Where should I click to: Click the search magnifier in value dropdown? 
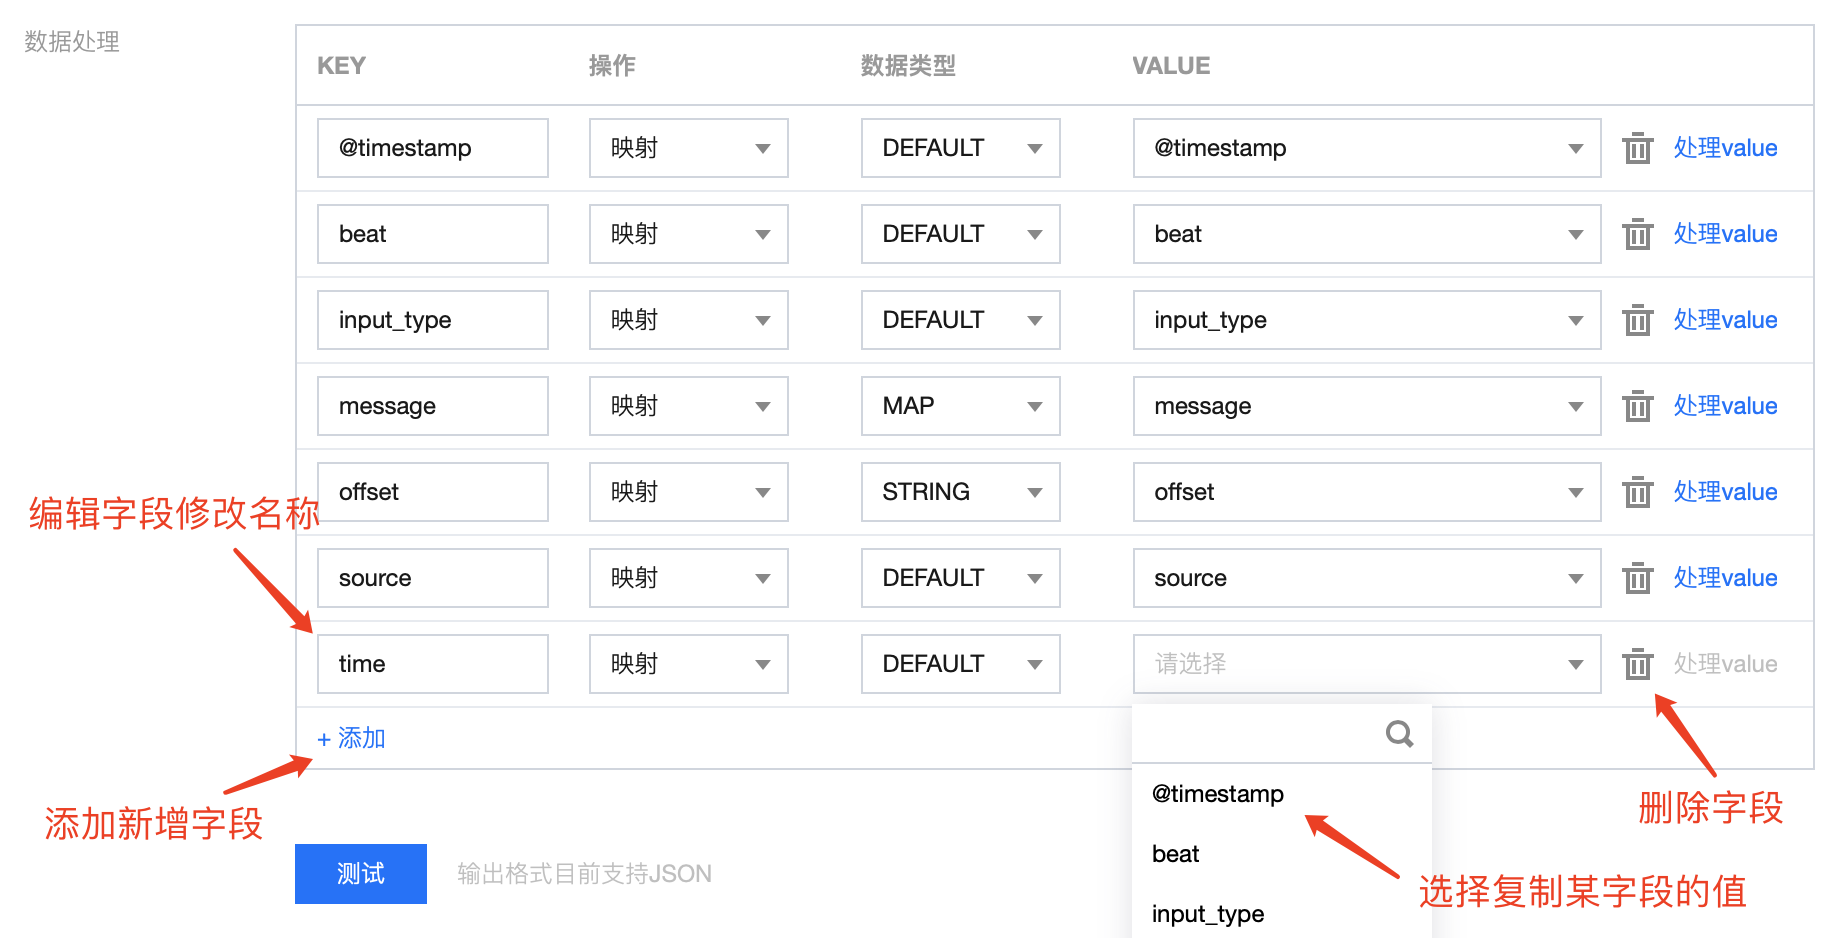1399,734
